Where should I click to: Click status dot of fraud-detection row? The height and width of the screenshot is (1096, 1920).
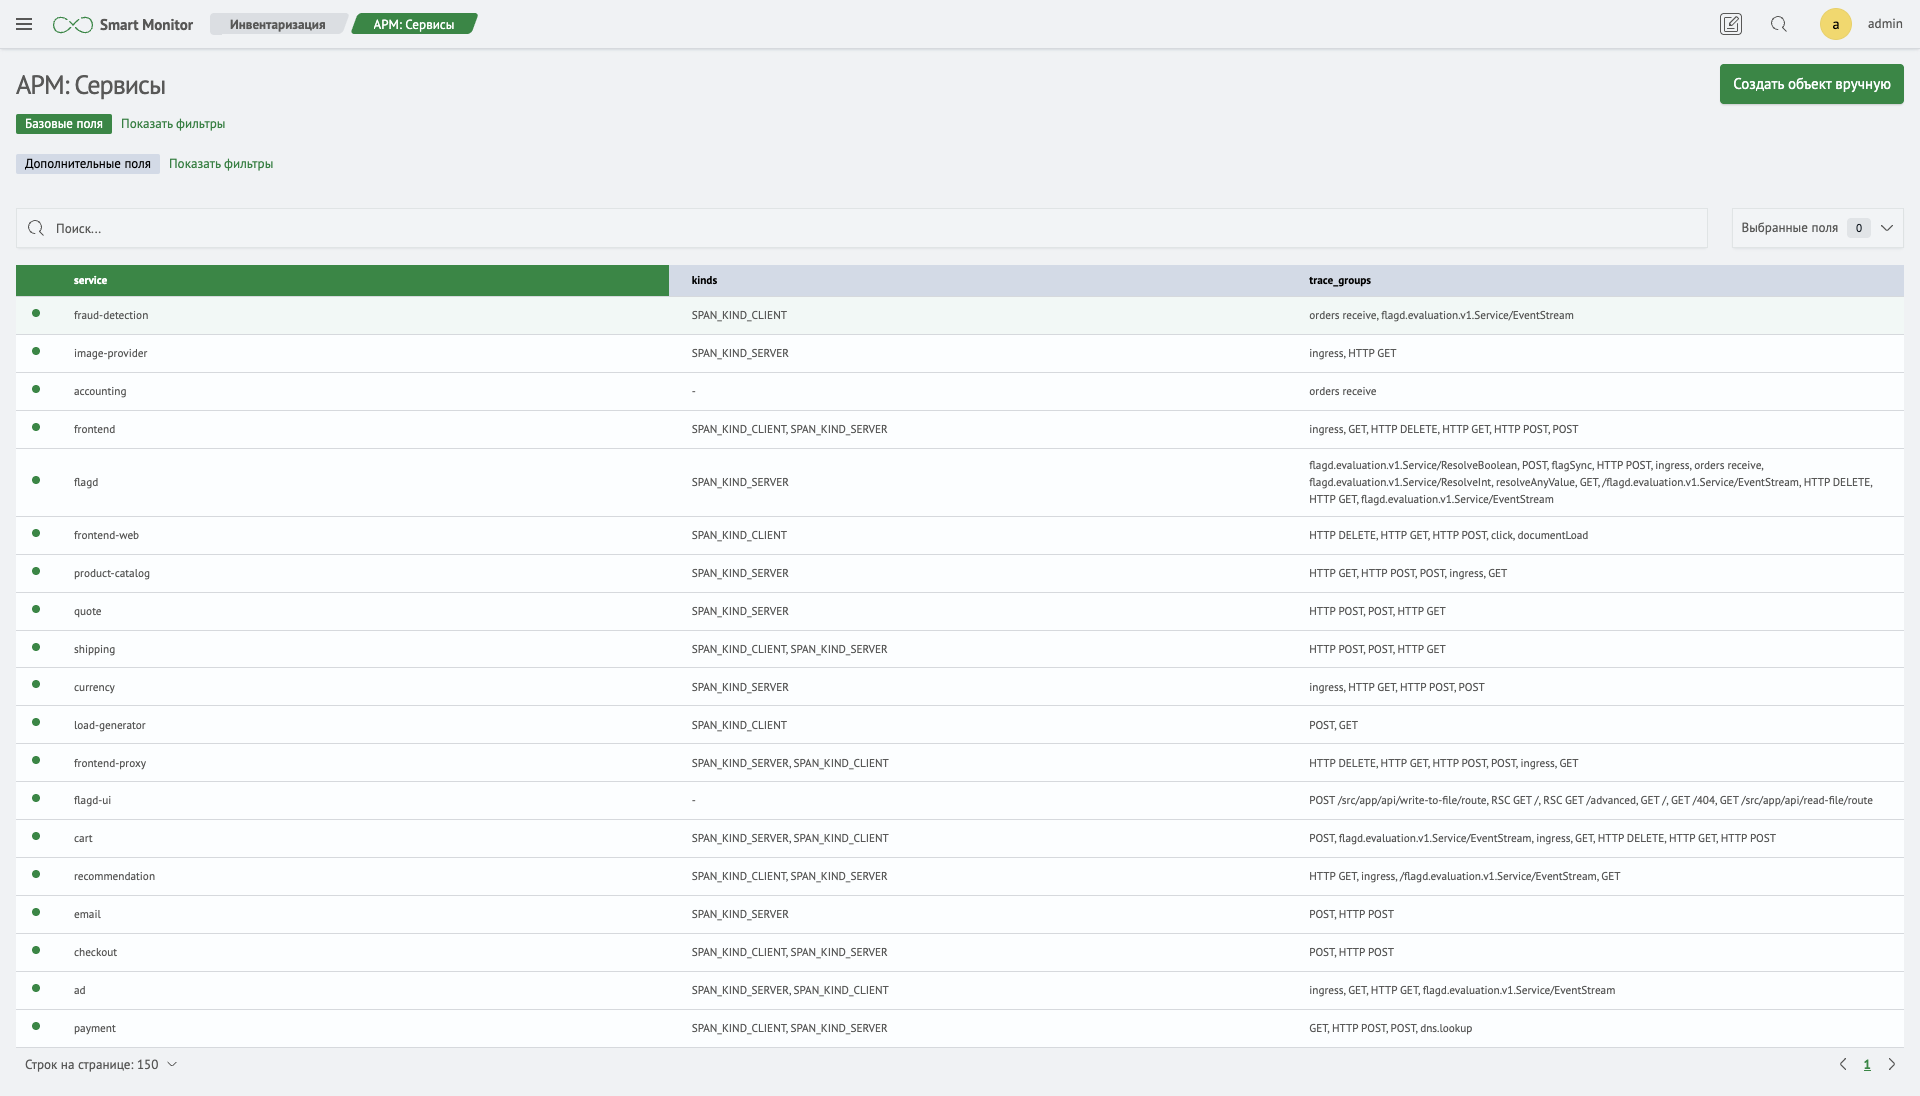pos(36,313)
